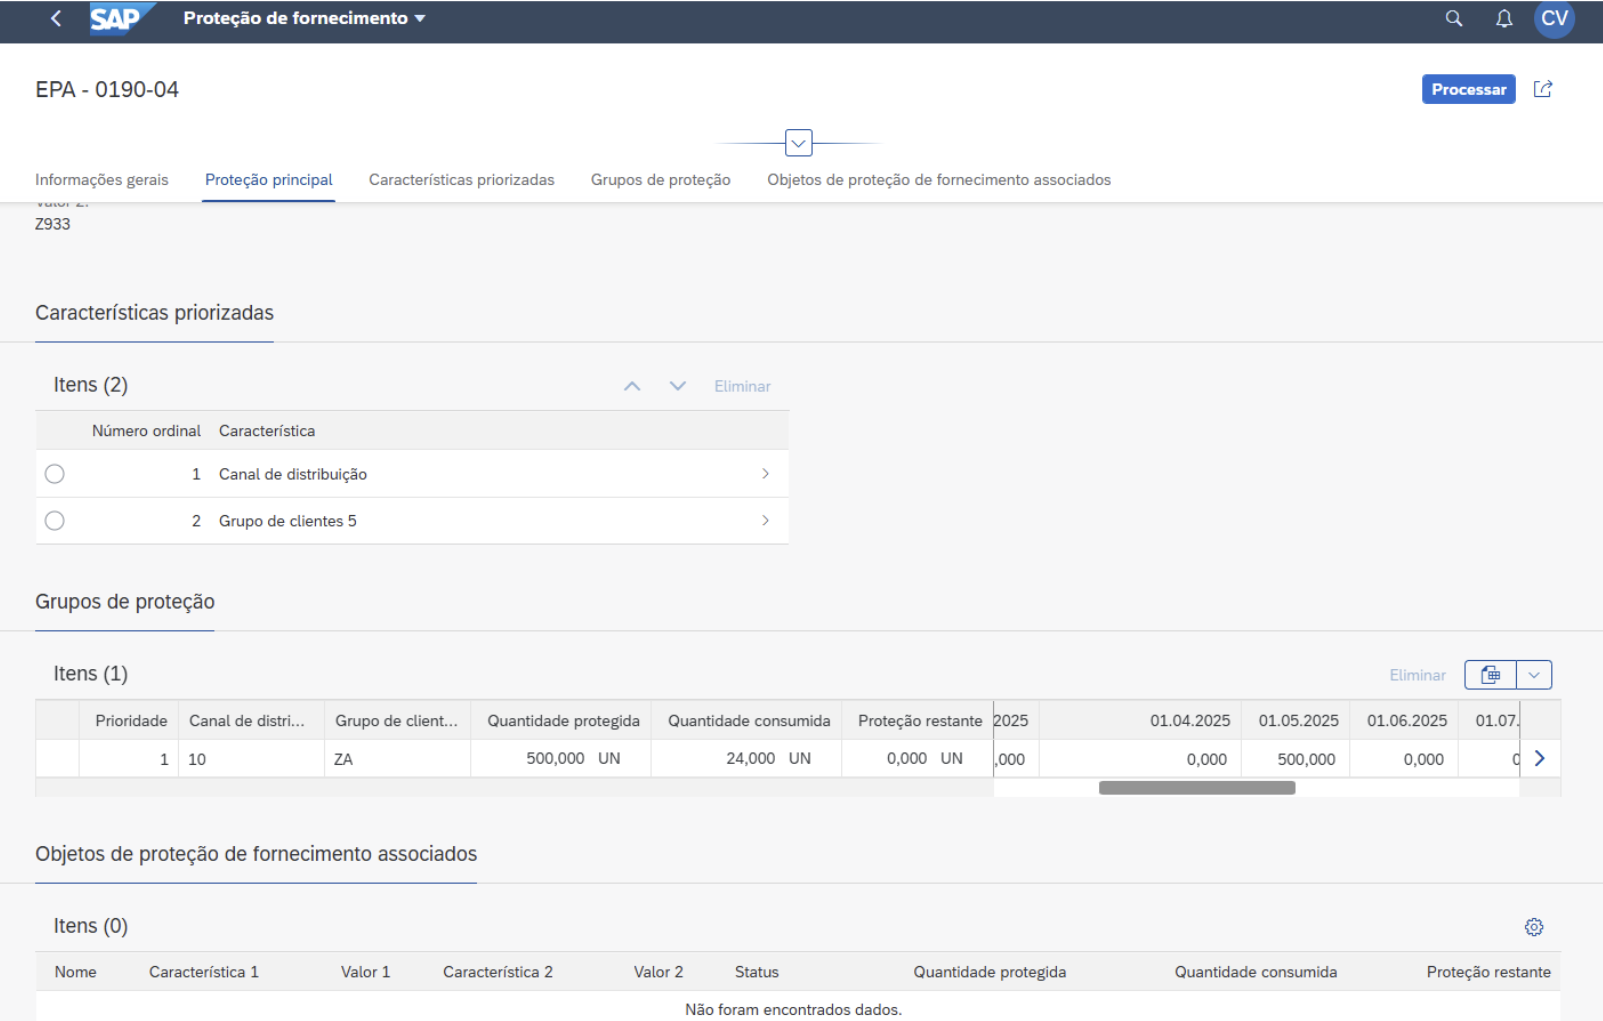The image size is (1603, 1021).
Task: Open table settings gear for associated objects
Action: point(1534,927)
